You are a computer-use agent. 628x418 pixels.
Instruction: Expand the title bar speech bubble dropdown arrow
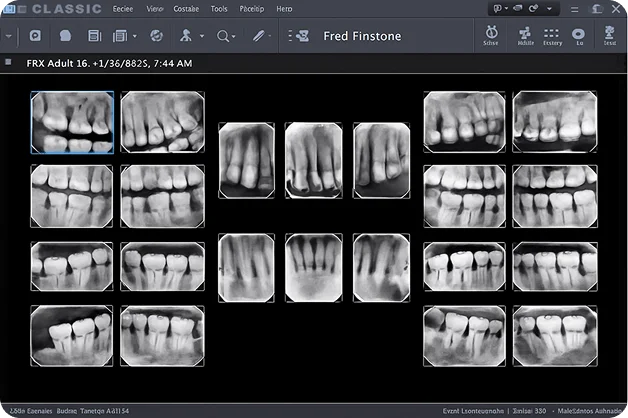(506, 8)
